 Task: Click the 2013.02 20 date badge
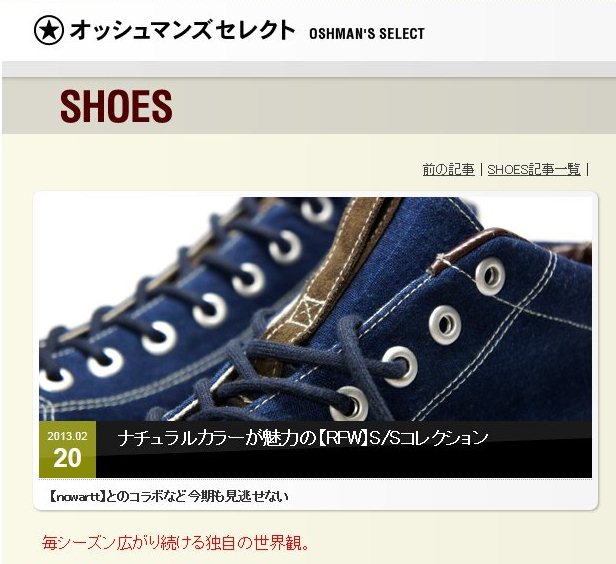(68, 449)
